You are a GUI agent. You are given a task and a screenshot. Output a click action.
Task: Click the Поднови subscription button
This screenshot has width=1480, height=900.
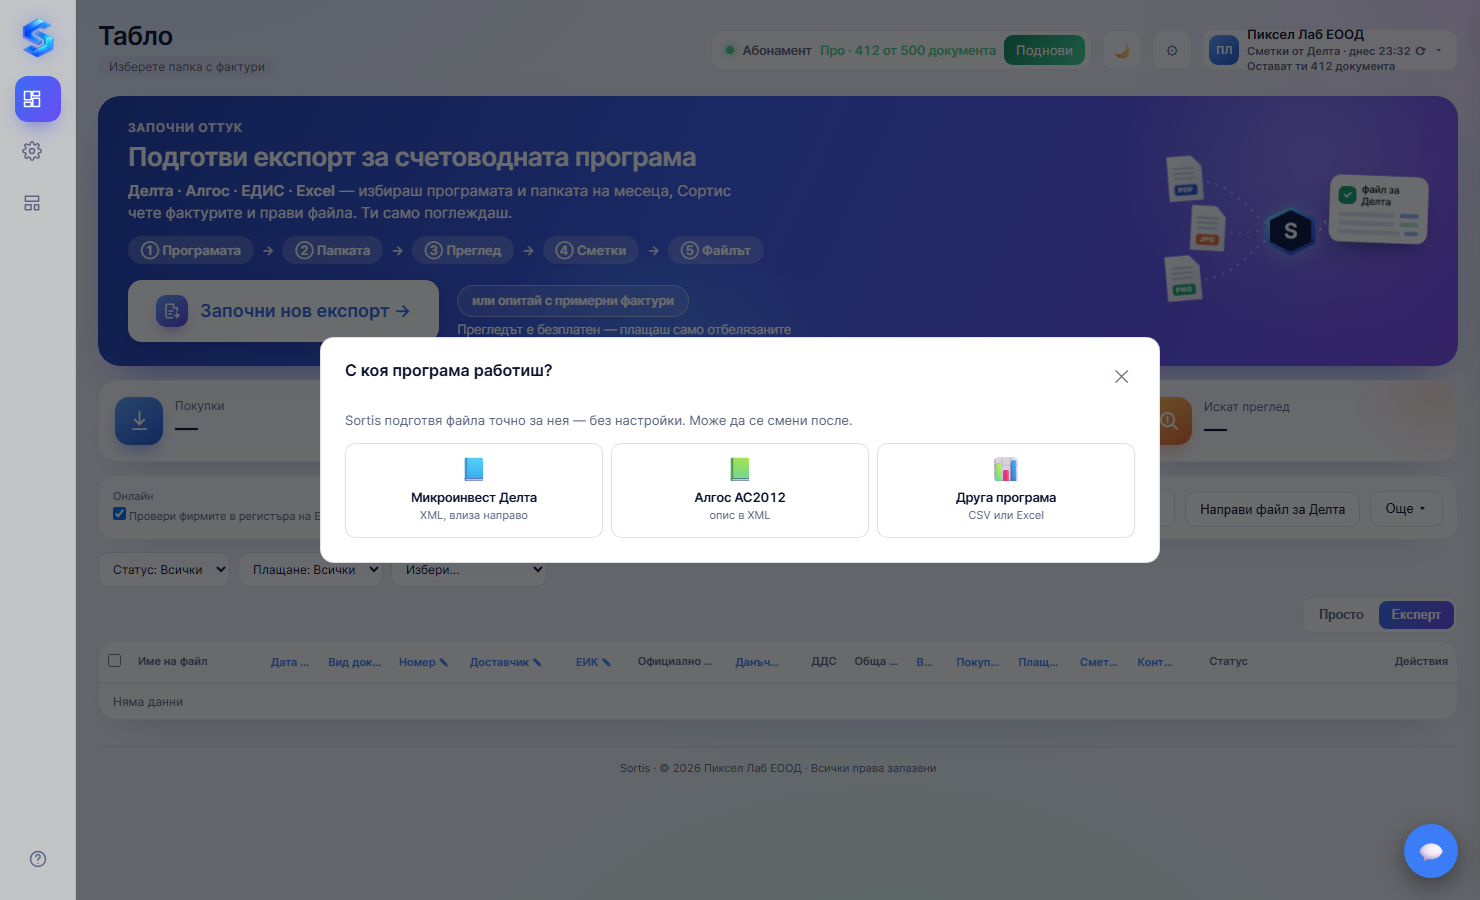pos(1044,50)
